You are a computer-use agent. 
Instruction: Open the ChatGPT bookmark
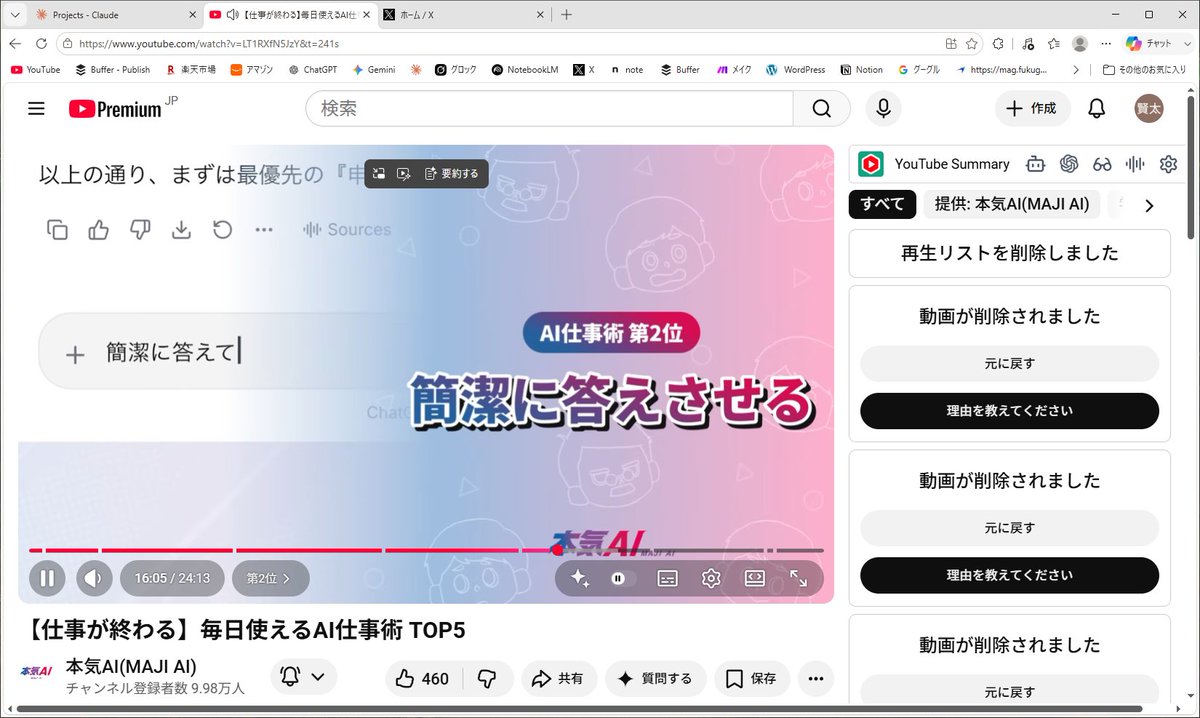tap(315, 70)
